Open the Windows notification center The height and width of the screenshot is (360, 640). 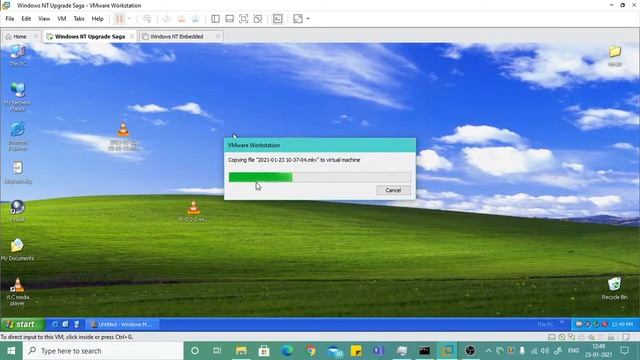(x=624, y=351)
